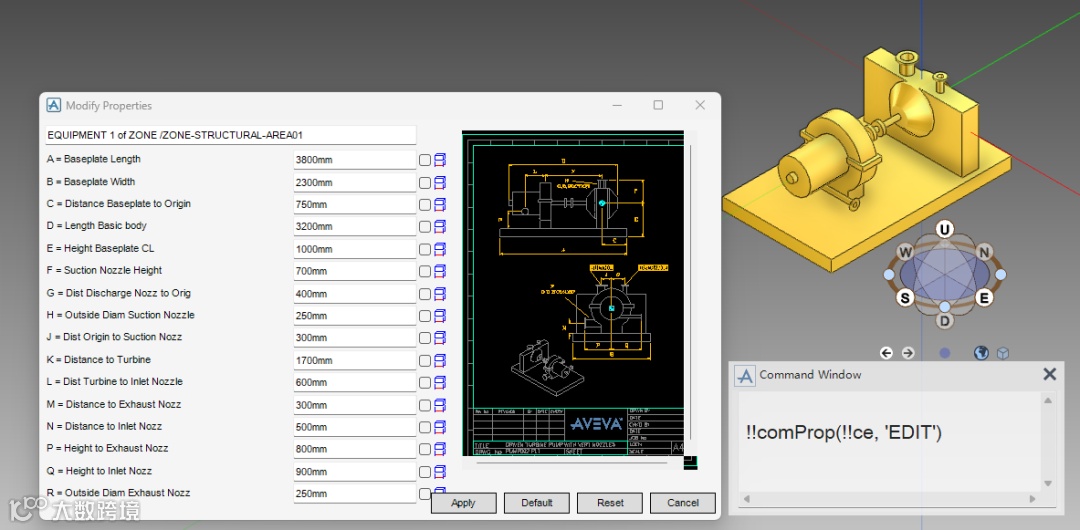The width and height of the screenshot is (1080, 530).
Task: Close the Command Window panel
Action: tap(1050, 374)
